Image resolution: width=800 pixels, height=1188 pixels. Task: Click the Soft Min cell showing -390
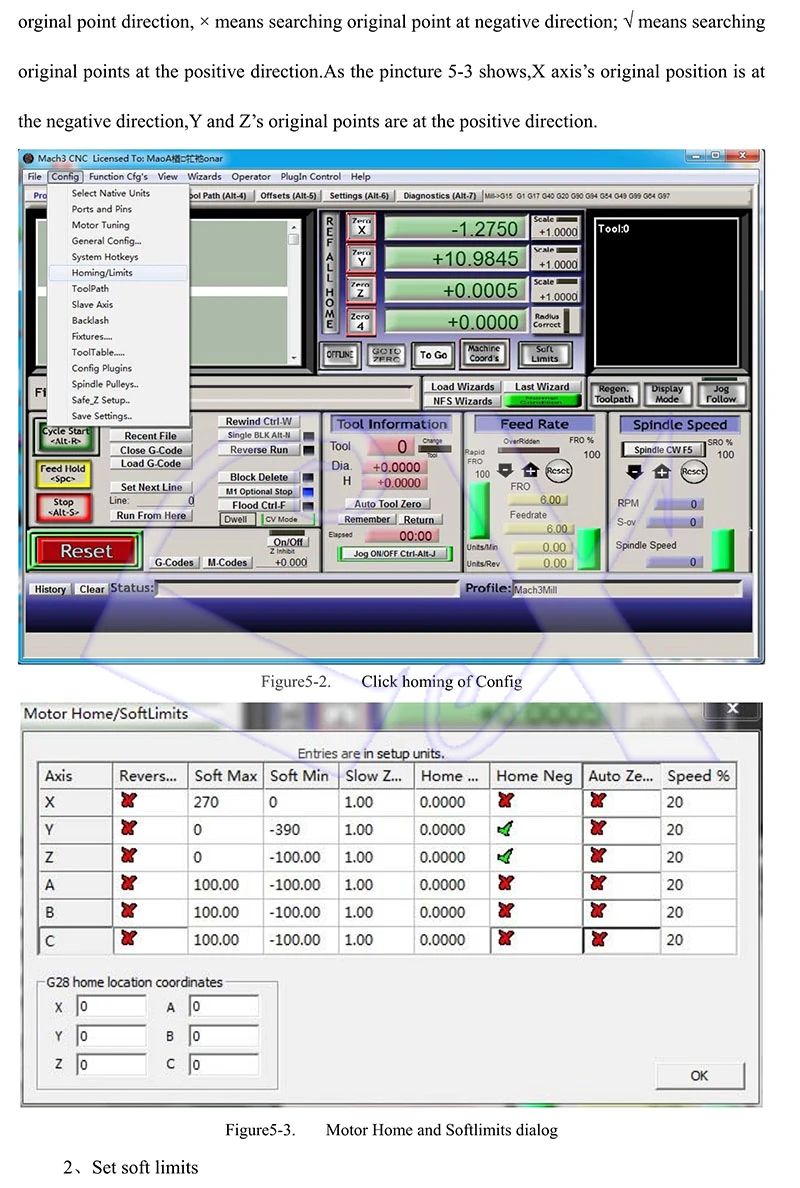[301, 830]
